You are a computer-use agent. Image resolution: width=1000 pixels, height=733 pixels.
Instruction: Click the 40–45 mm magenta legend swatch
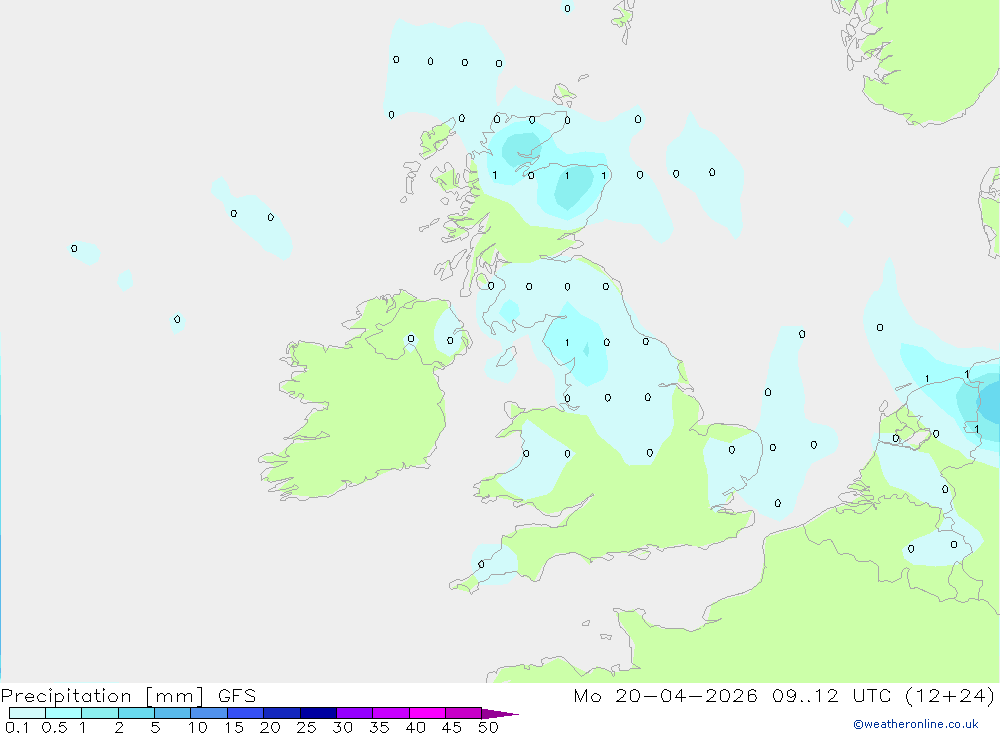[427, 713]
